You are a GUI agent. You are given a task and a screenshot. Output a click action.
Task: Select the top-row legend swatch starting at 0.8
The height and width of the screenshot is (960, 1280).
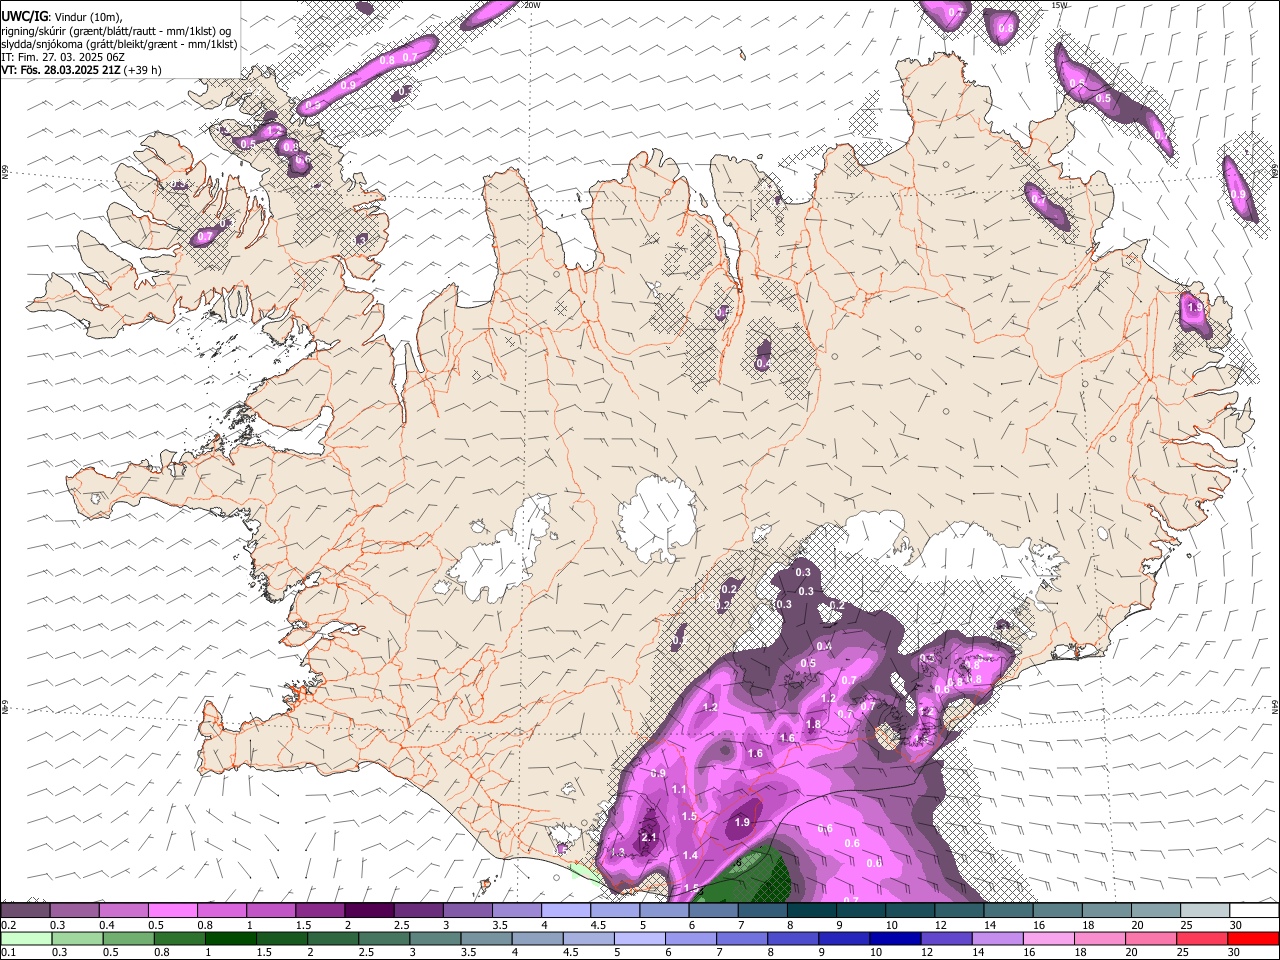click(221, 910)
